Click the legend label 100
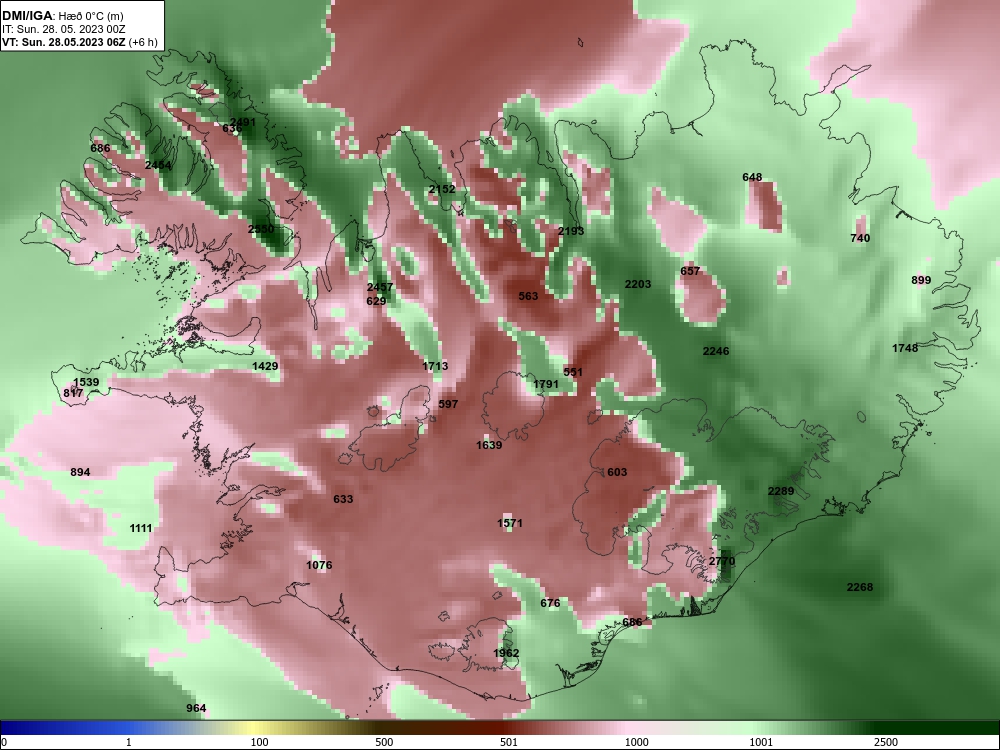Screen dimensions: 1000x750 point(260,742)
